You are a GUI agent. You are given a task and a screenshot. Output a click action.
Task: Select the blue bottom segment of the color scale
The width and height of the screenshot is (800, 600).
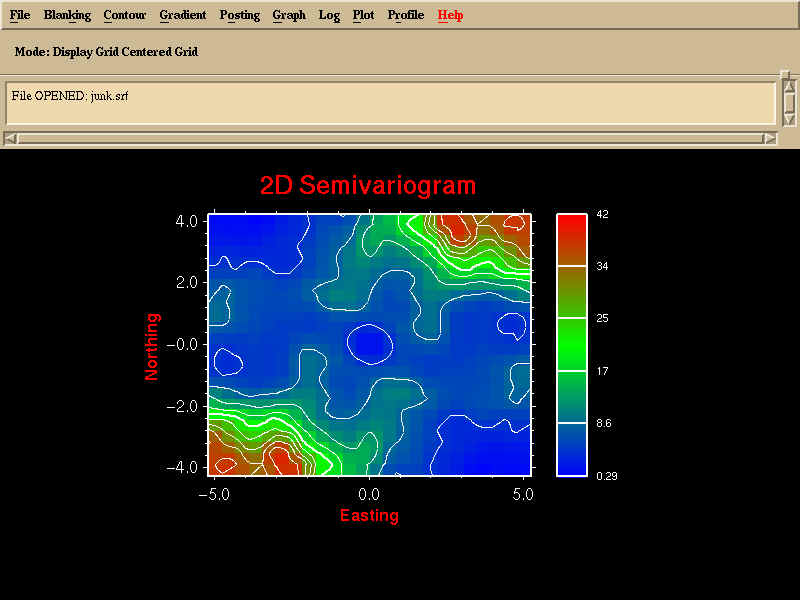pos(572,449)
